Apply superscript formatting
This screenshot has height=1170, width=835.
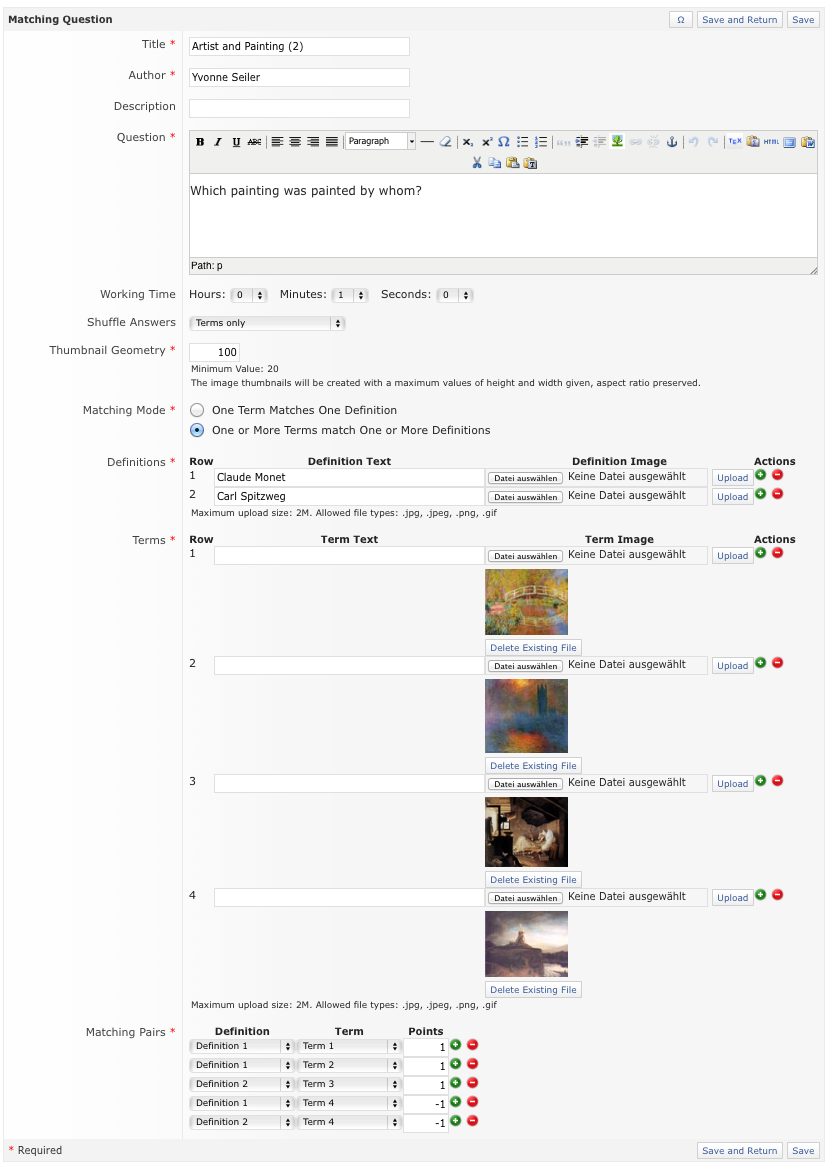point(487,142)
